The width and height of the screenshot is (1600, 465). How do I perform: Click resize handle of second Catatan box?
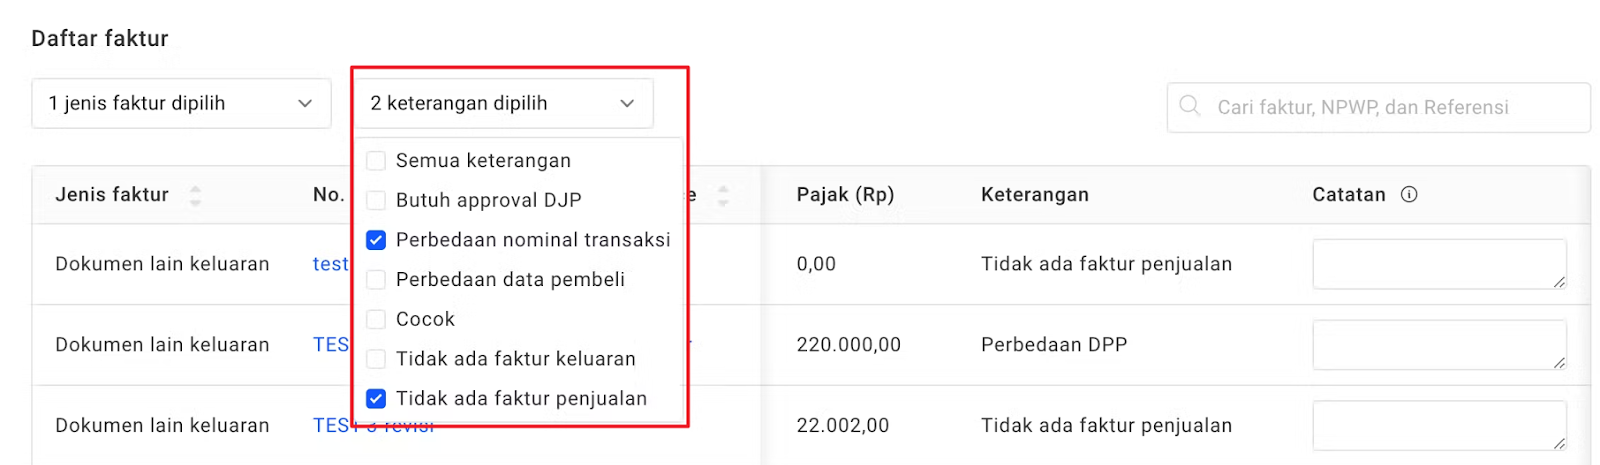(1559, 363)
